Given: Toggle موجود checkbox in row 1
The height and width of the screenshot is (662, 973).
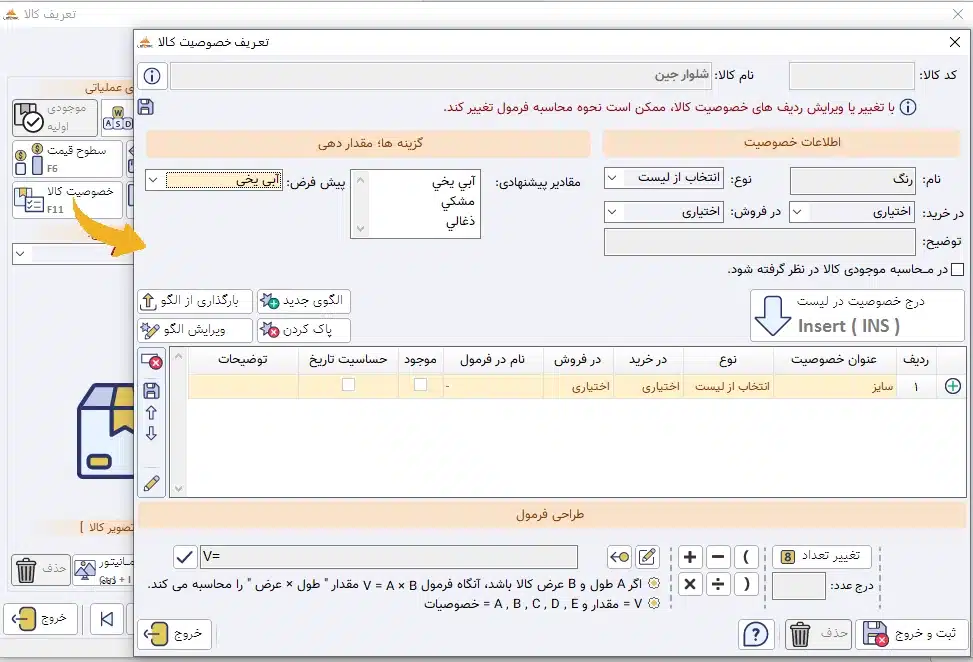Looking at the screenshot, I should click(420, 385).
